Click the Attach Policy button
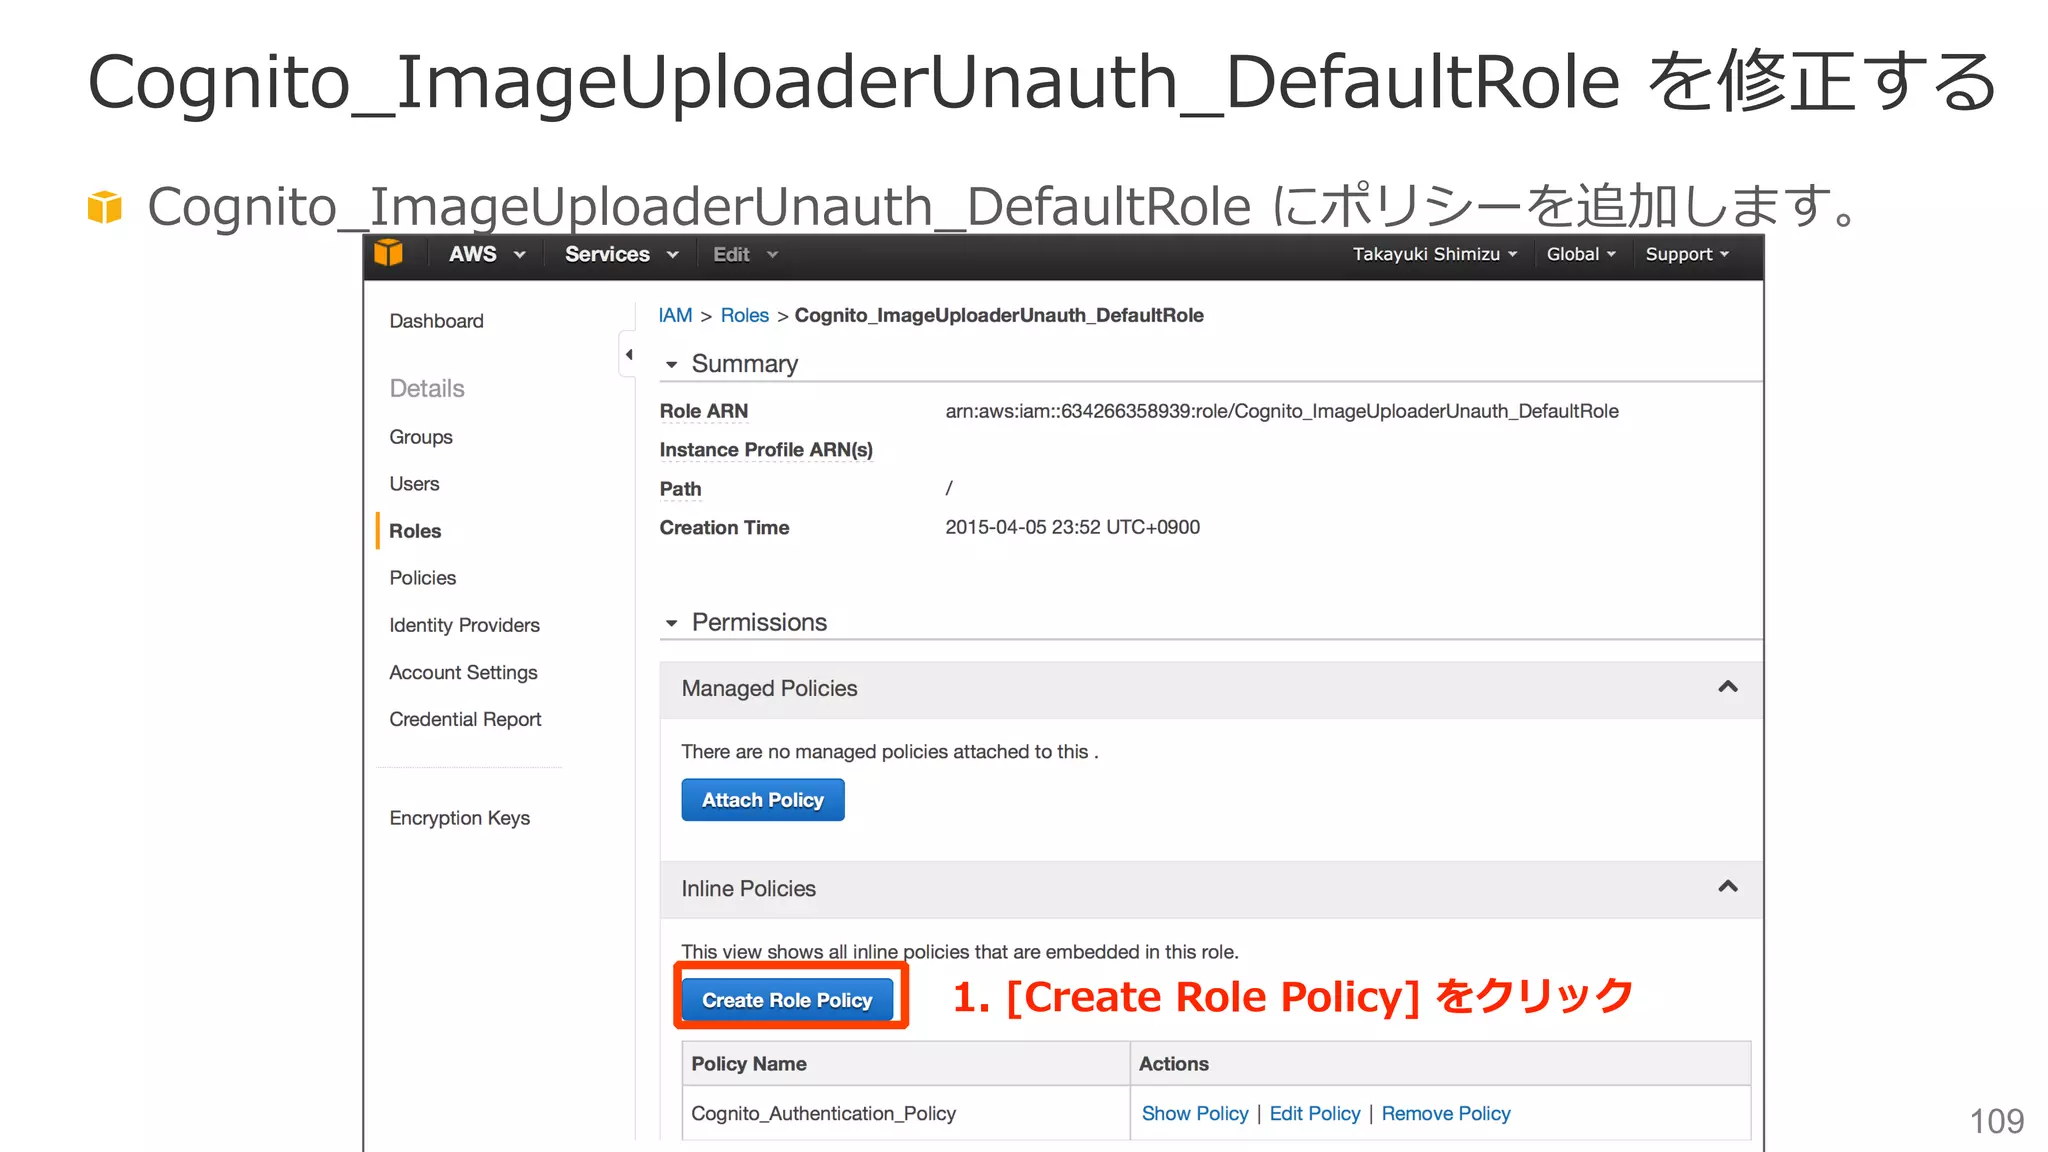The width and height of the screenshot is (2048, 1152). 763,800
